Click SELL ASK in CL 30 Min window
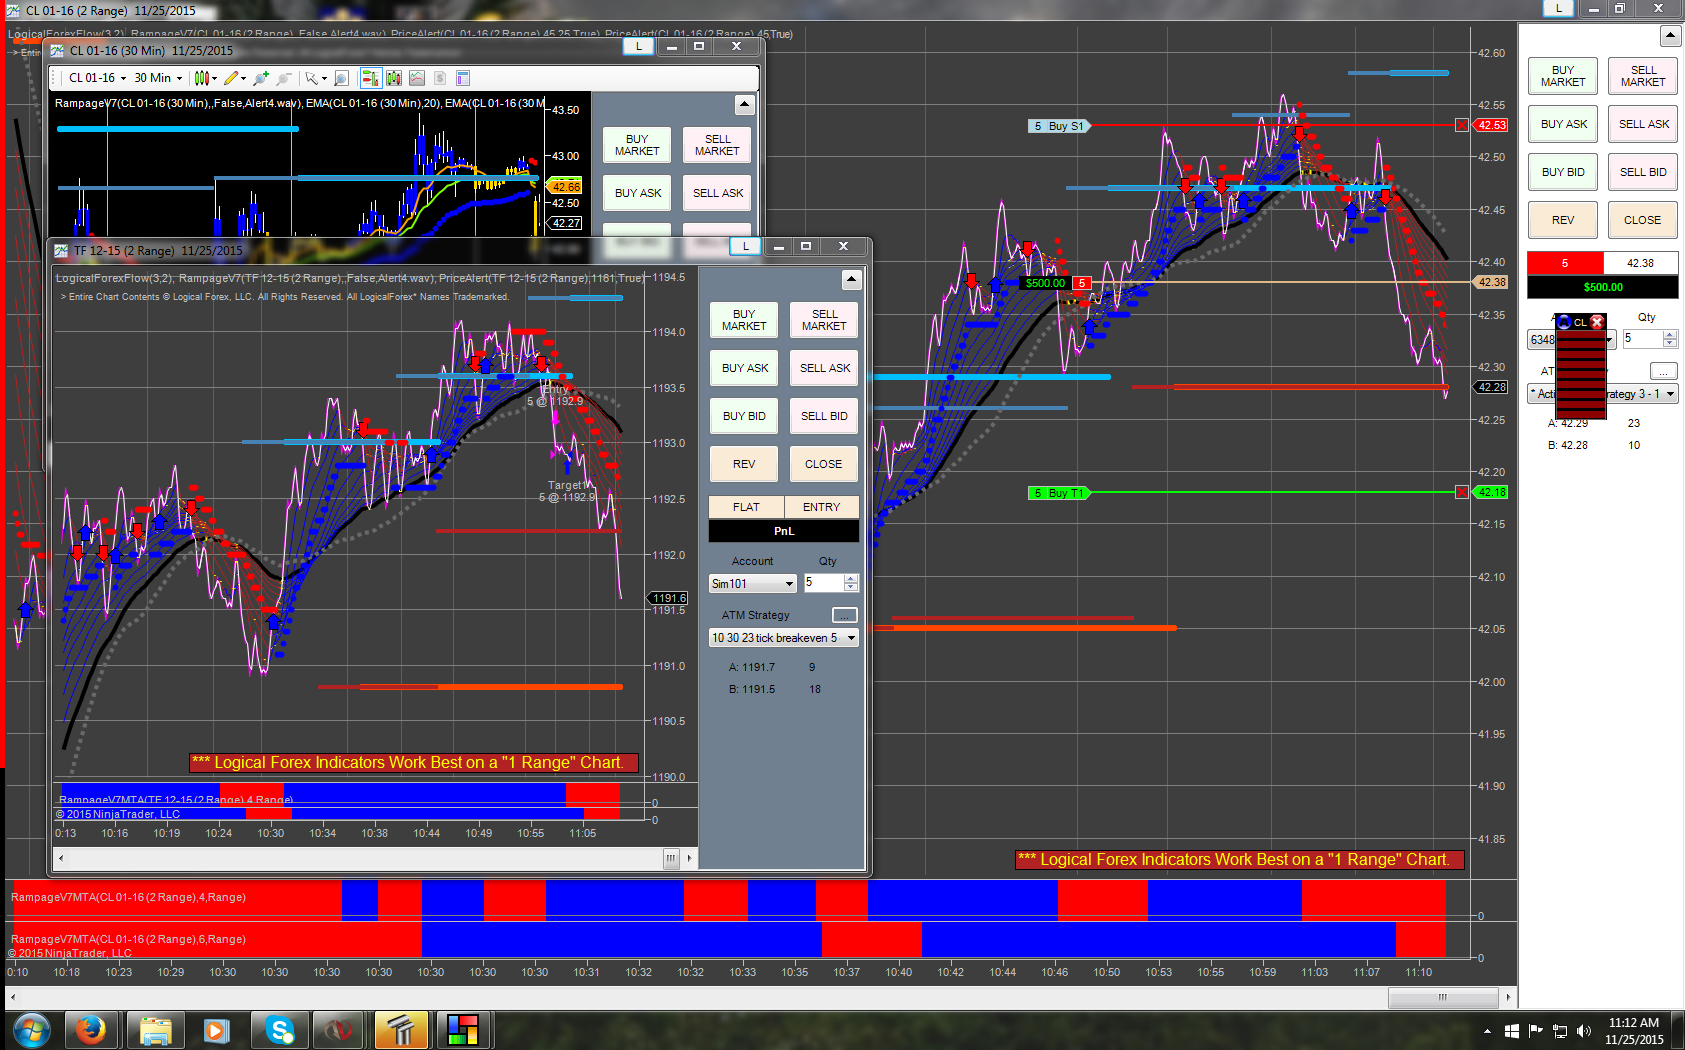This screenshot has width=1685, height=1050. click(718, 193)
